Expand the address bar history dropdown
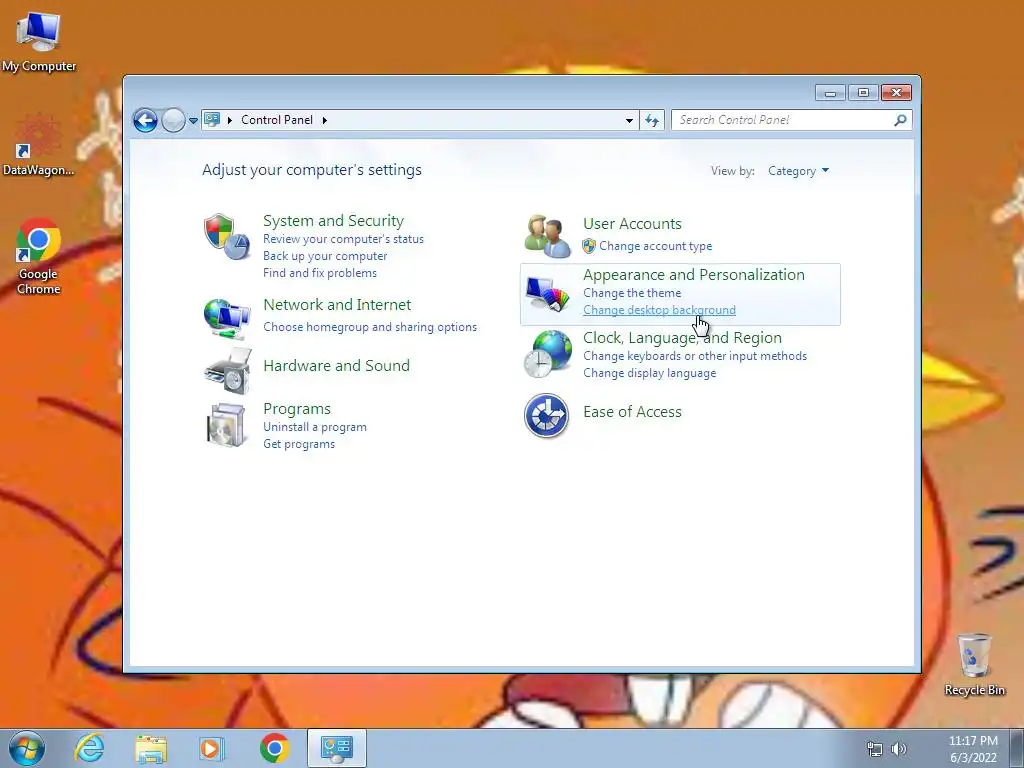Screen dimensions: 1024x768 pyautogui.click(x=629, y=120)
